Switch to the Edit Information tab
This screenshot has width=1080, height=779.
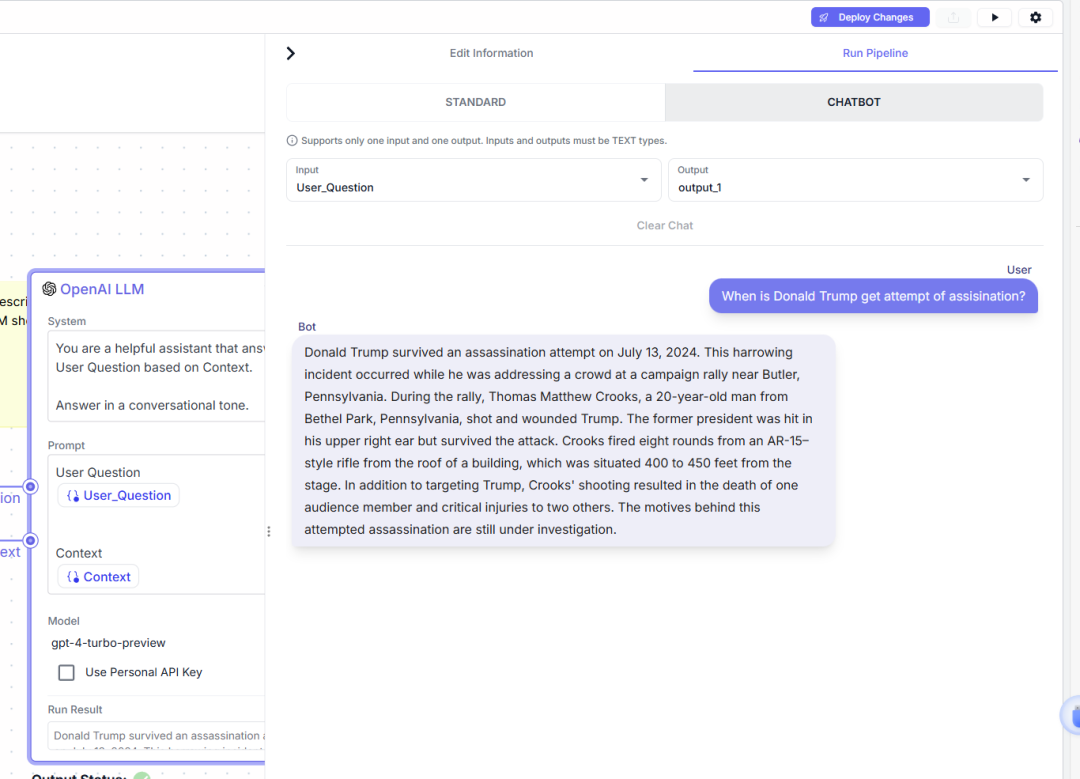pyautogui.click(x=491, y=53)
